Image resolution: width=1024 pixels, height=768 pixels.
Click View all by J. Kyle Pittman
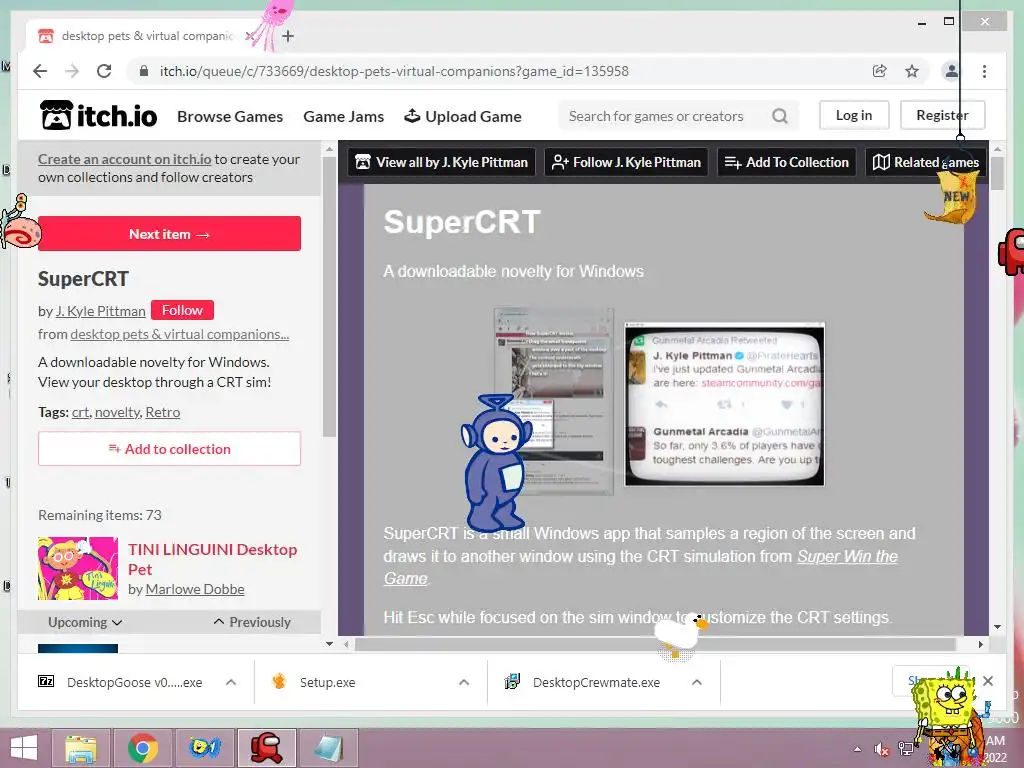pyautogui.click(x=442, y=162)
